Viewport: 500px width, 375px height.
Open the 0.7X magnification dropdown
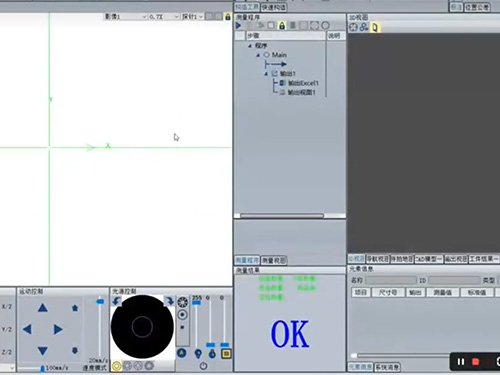click(x=164, y=17)
